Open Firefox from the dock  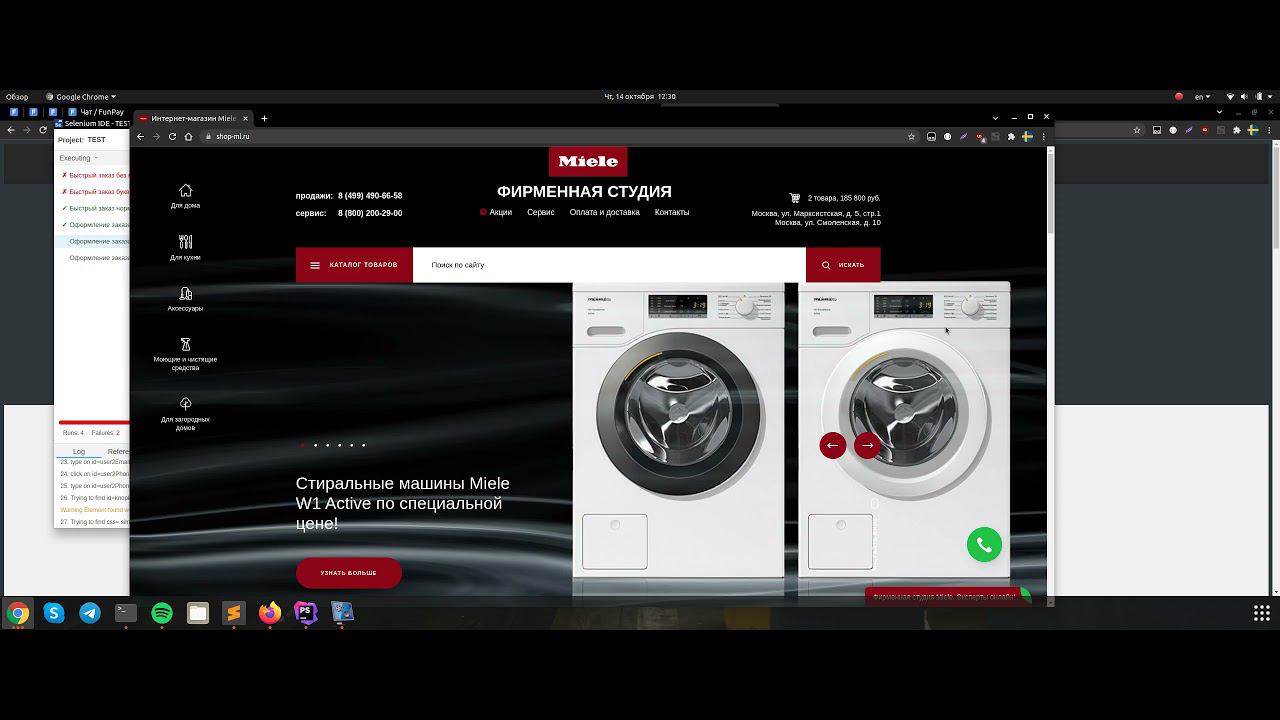pos(270,613)
